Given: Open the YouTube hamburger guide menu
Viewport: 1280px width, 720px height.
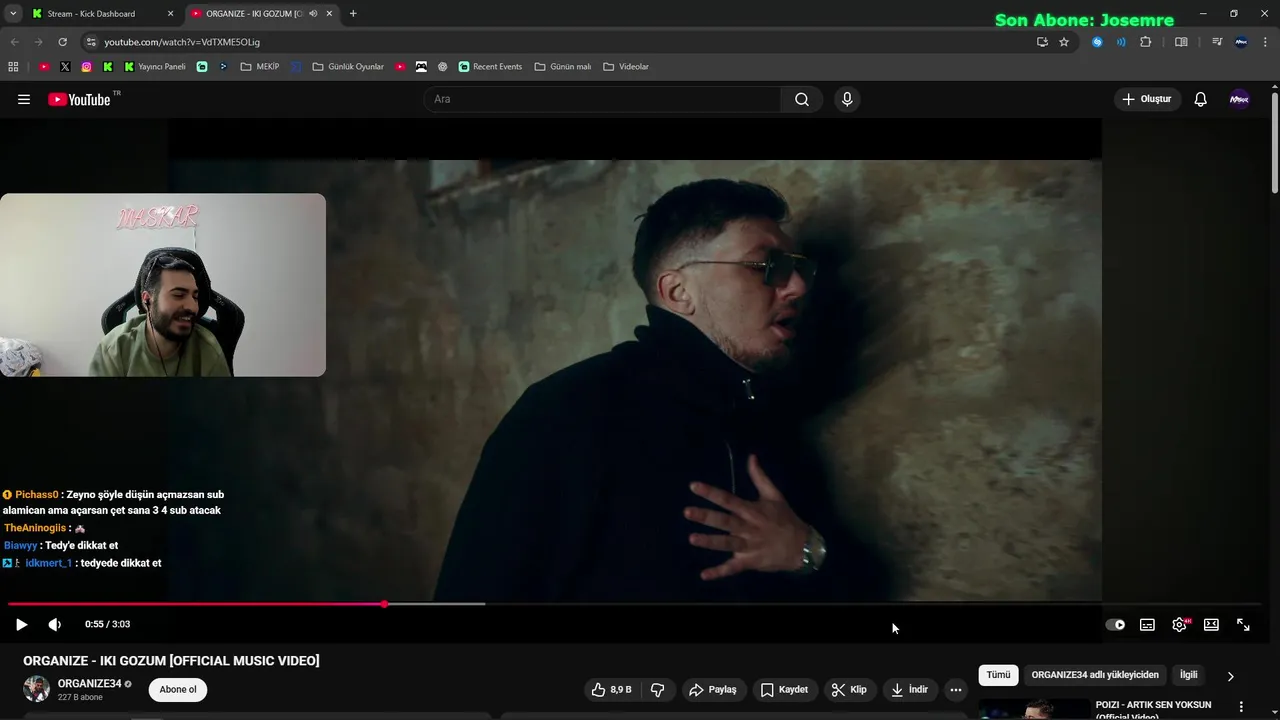Looking at the screenshot, I should pyautogui.click(x=24, y=99).
